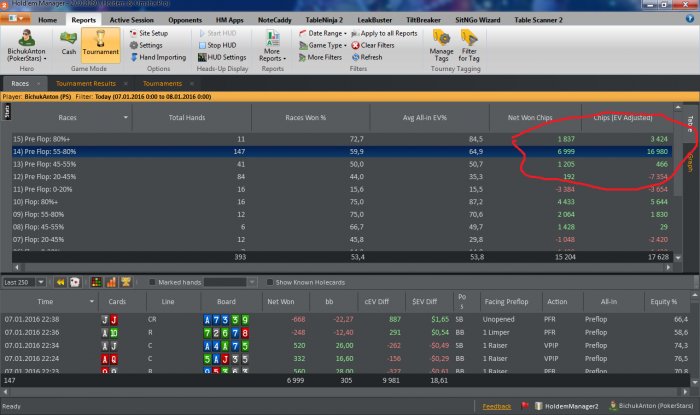Image resolution: width=700 pixels, height=415 pixels.
Task: Select the 07.01.2016 22:38 hand row
Action: (345, 319)
